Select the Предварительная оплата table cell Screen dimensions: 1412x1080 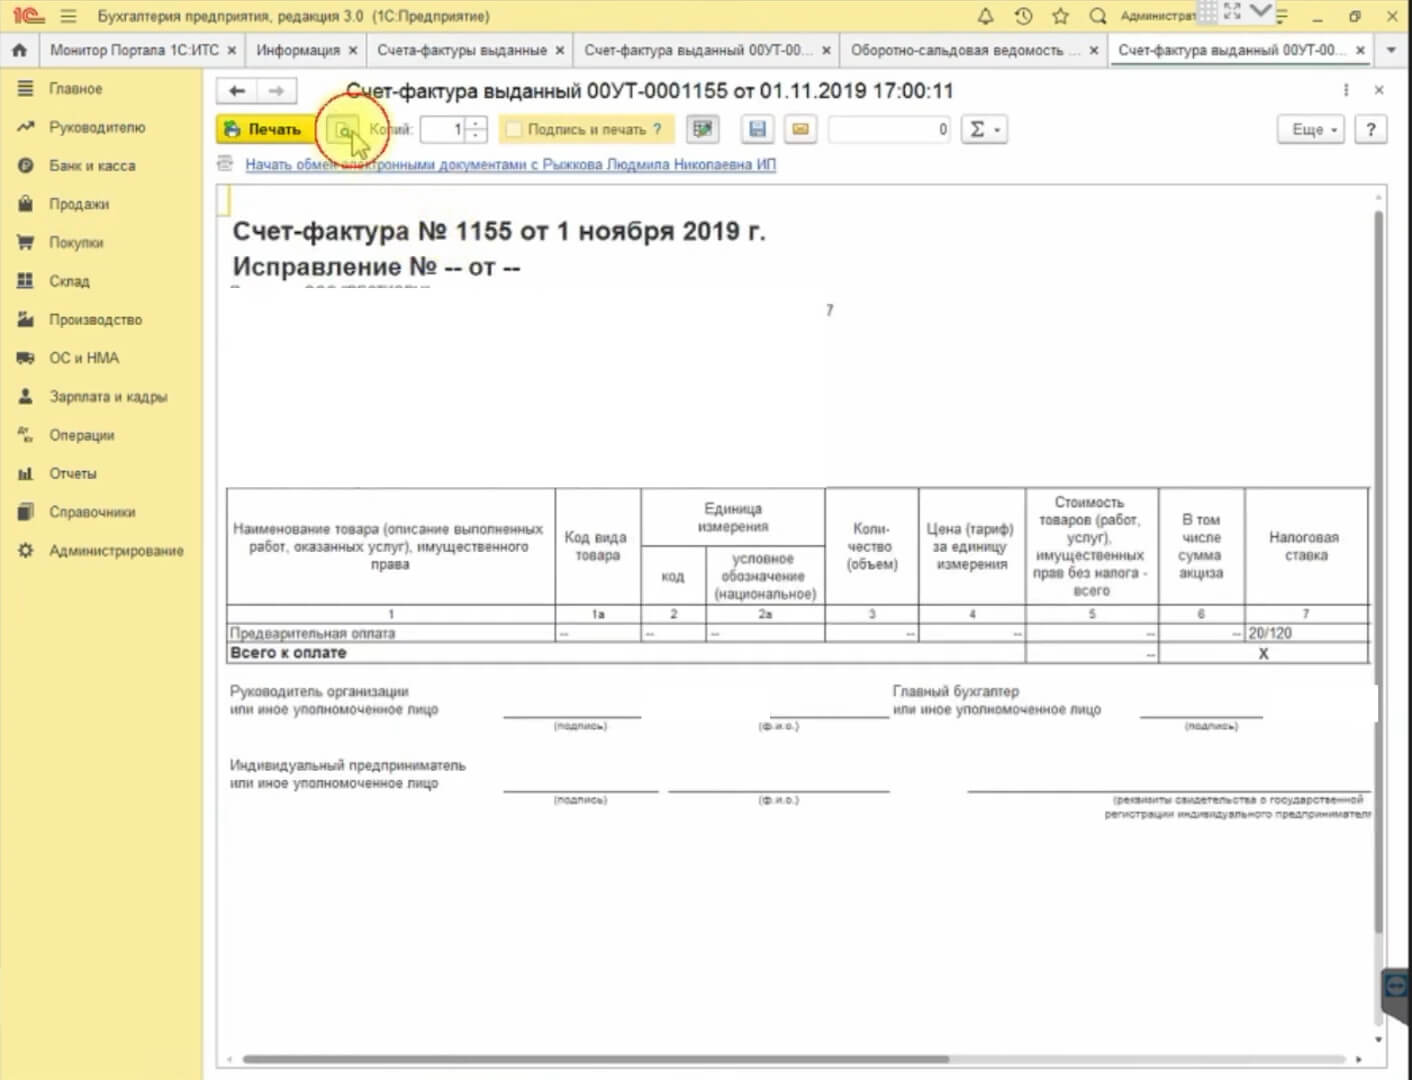(x=391, y=633)
